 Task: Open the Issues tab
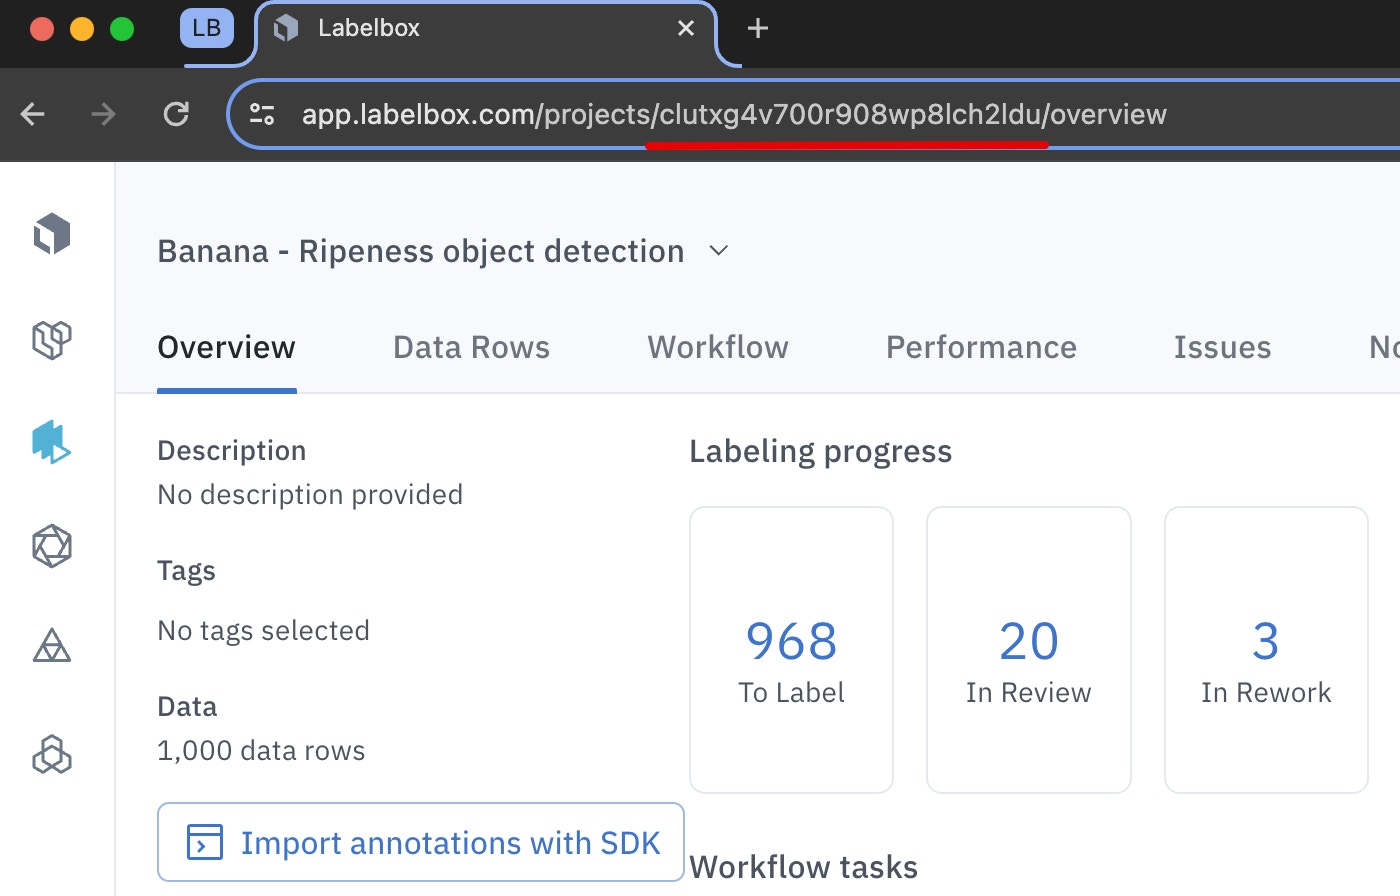(x=1222, y=347)
